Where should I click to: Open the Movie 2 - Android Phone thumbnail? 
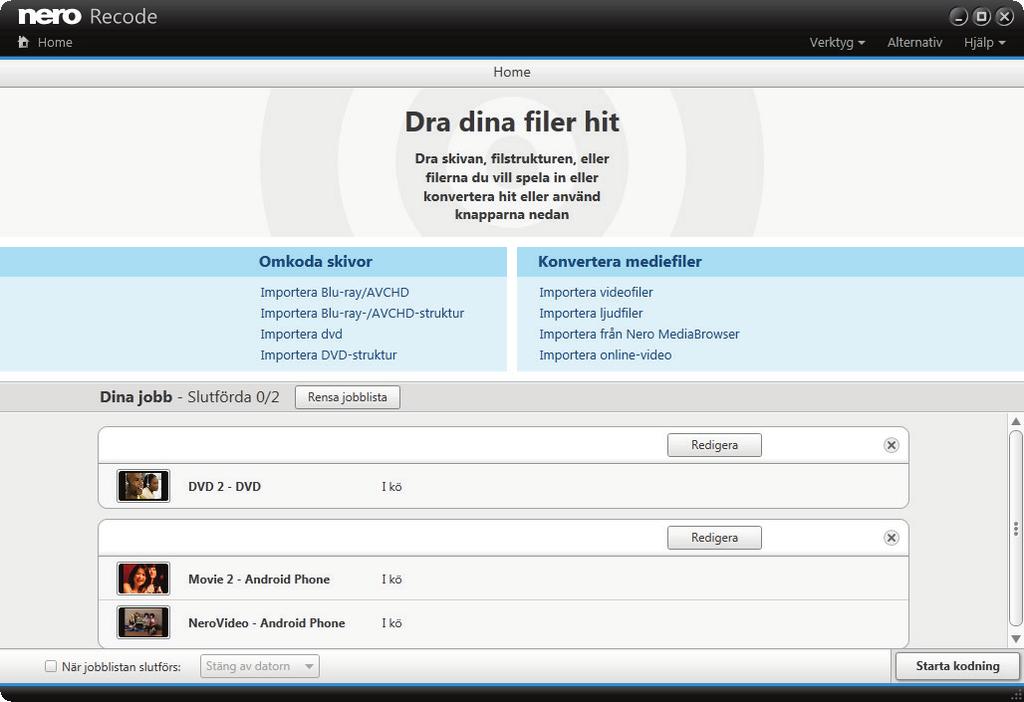[x=143, y=579]
